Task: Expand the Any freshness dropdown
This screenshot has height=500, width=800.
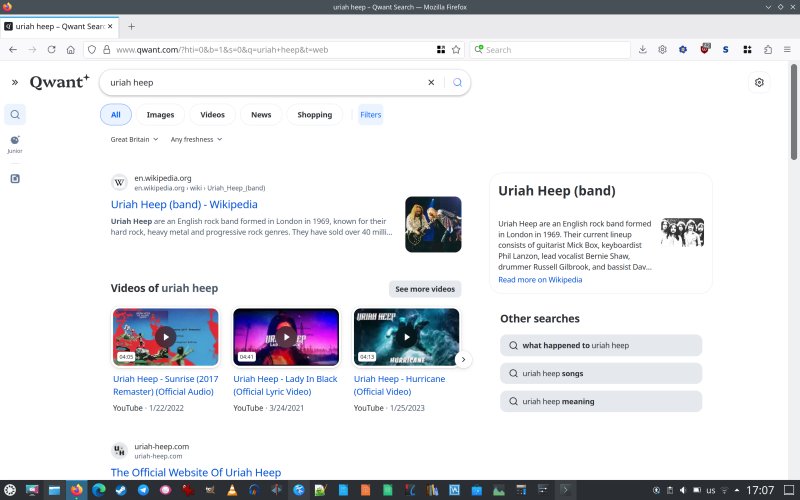Action: coord(196,139)
